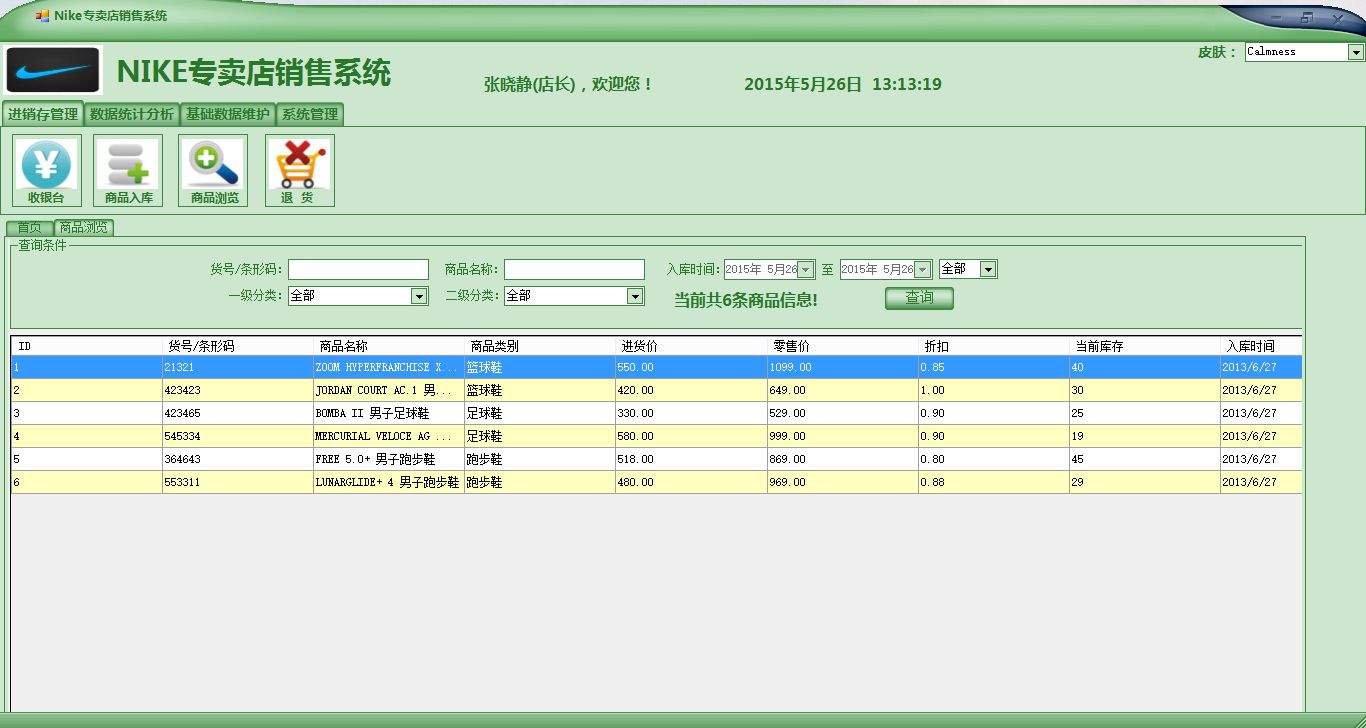The image size is (1366, 728).
Task: Open the 二级分类 subcategory dropdown
Action: pos(634,296)
